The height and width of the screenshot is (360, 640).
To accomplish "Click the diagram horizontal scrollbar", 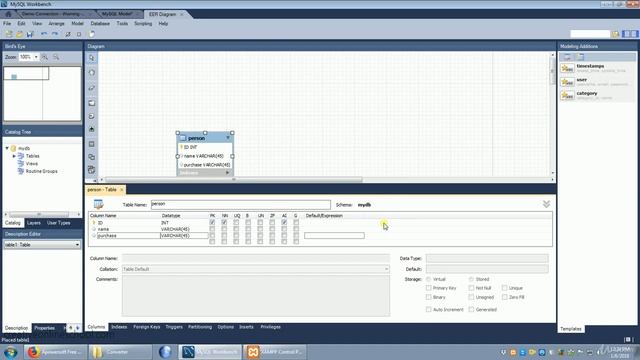I will (233, 180).
